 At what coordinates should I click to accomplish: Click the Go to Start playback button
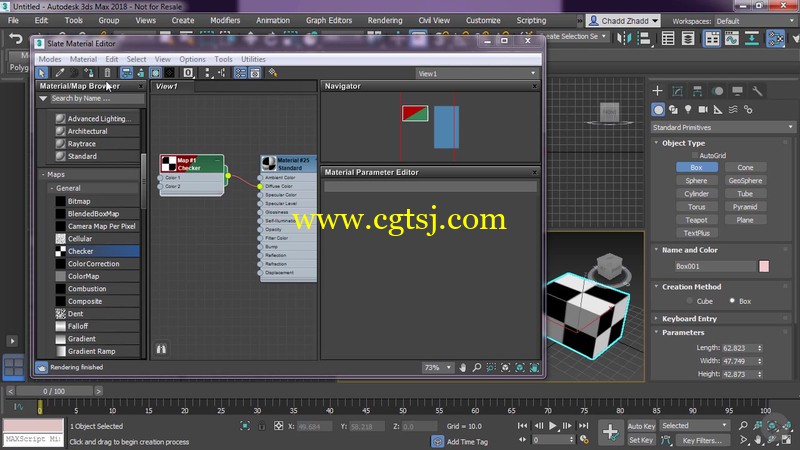tap(522, 426)
